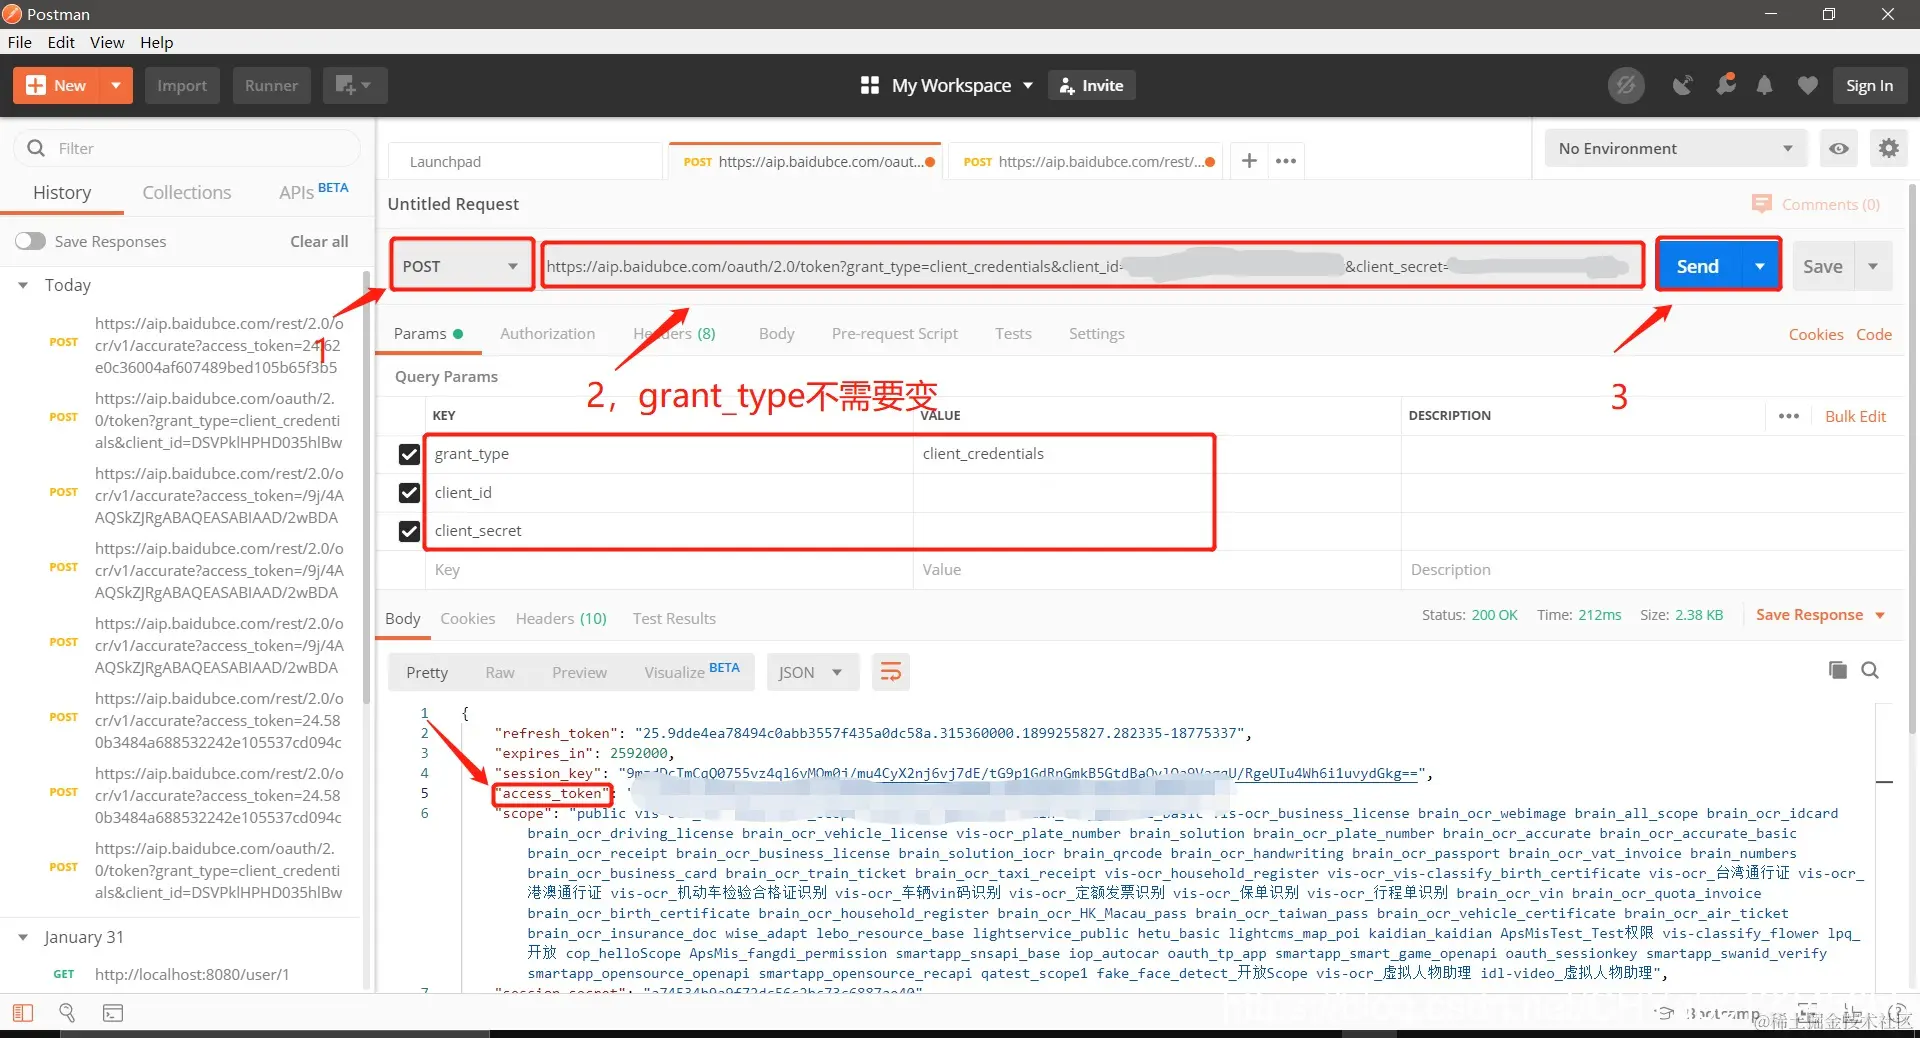Open the New button dropdown arrow
Viewport: 1920px width, 1038px height.
[116, 85]
